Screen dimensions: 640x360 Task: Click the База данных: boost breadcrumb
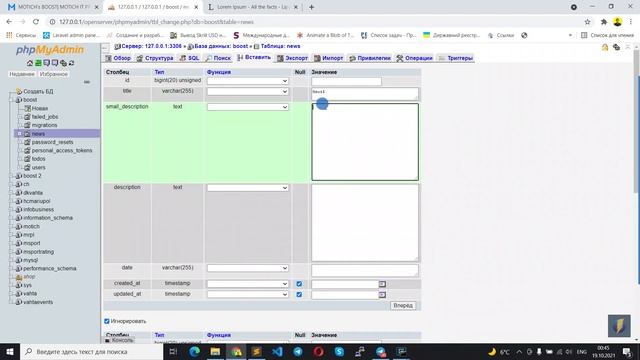(x=221, y=47)
